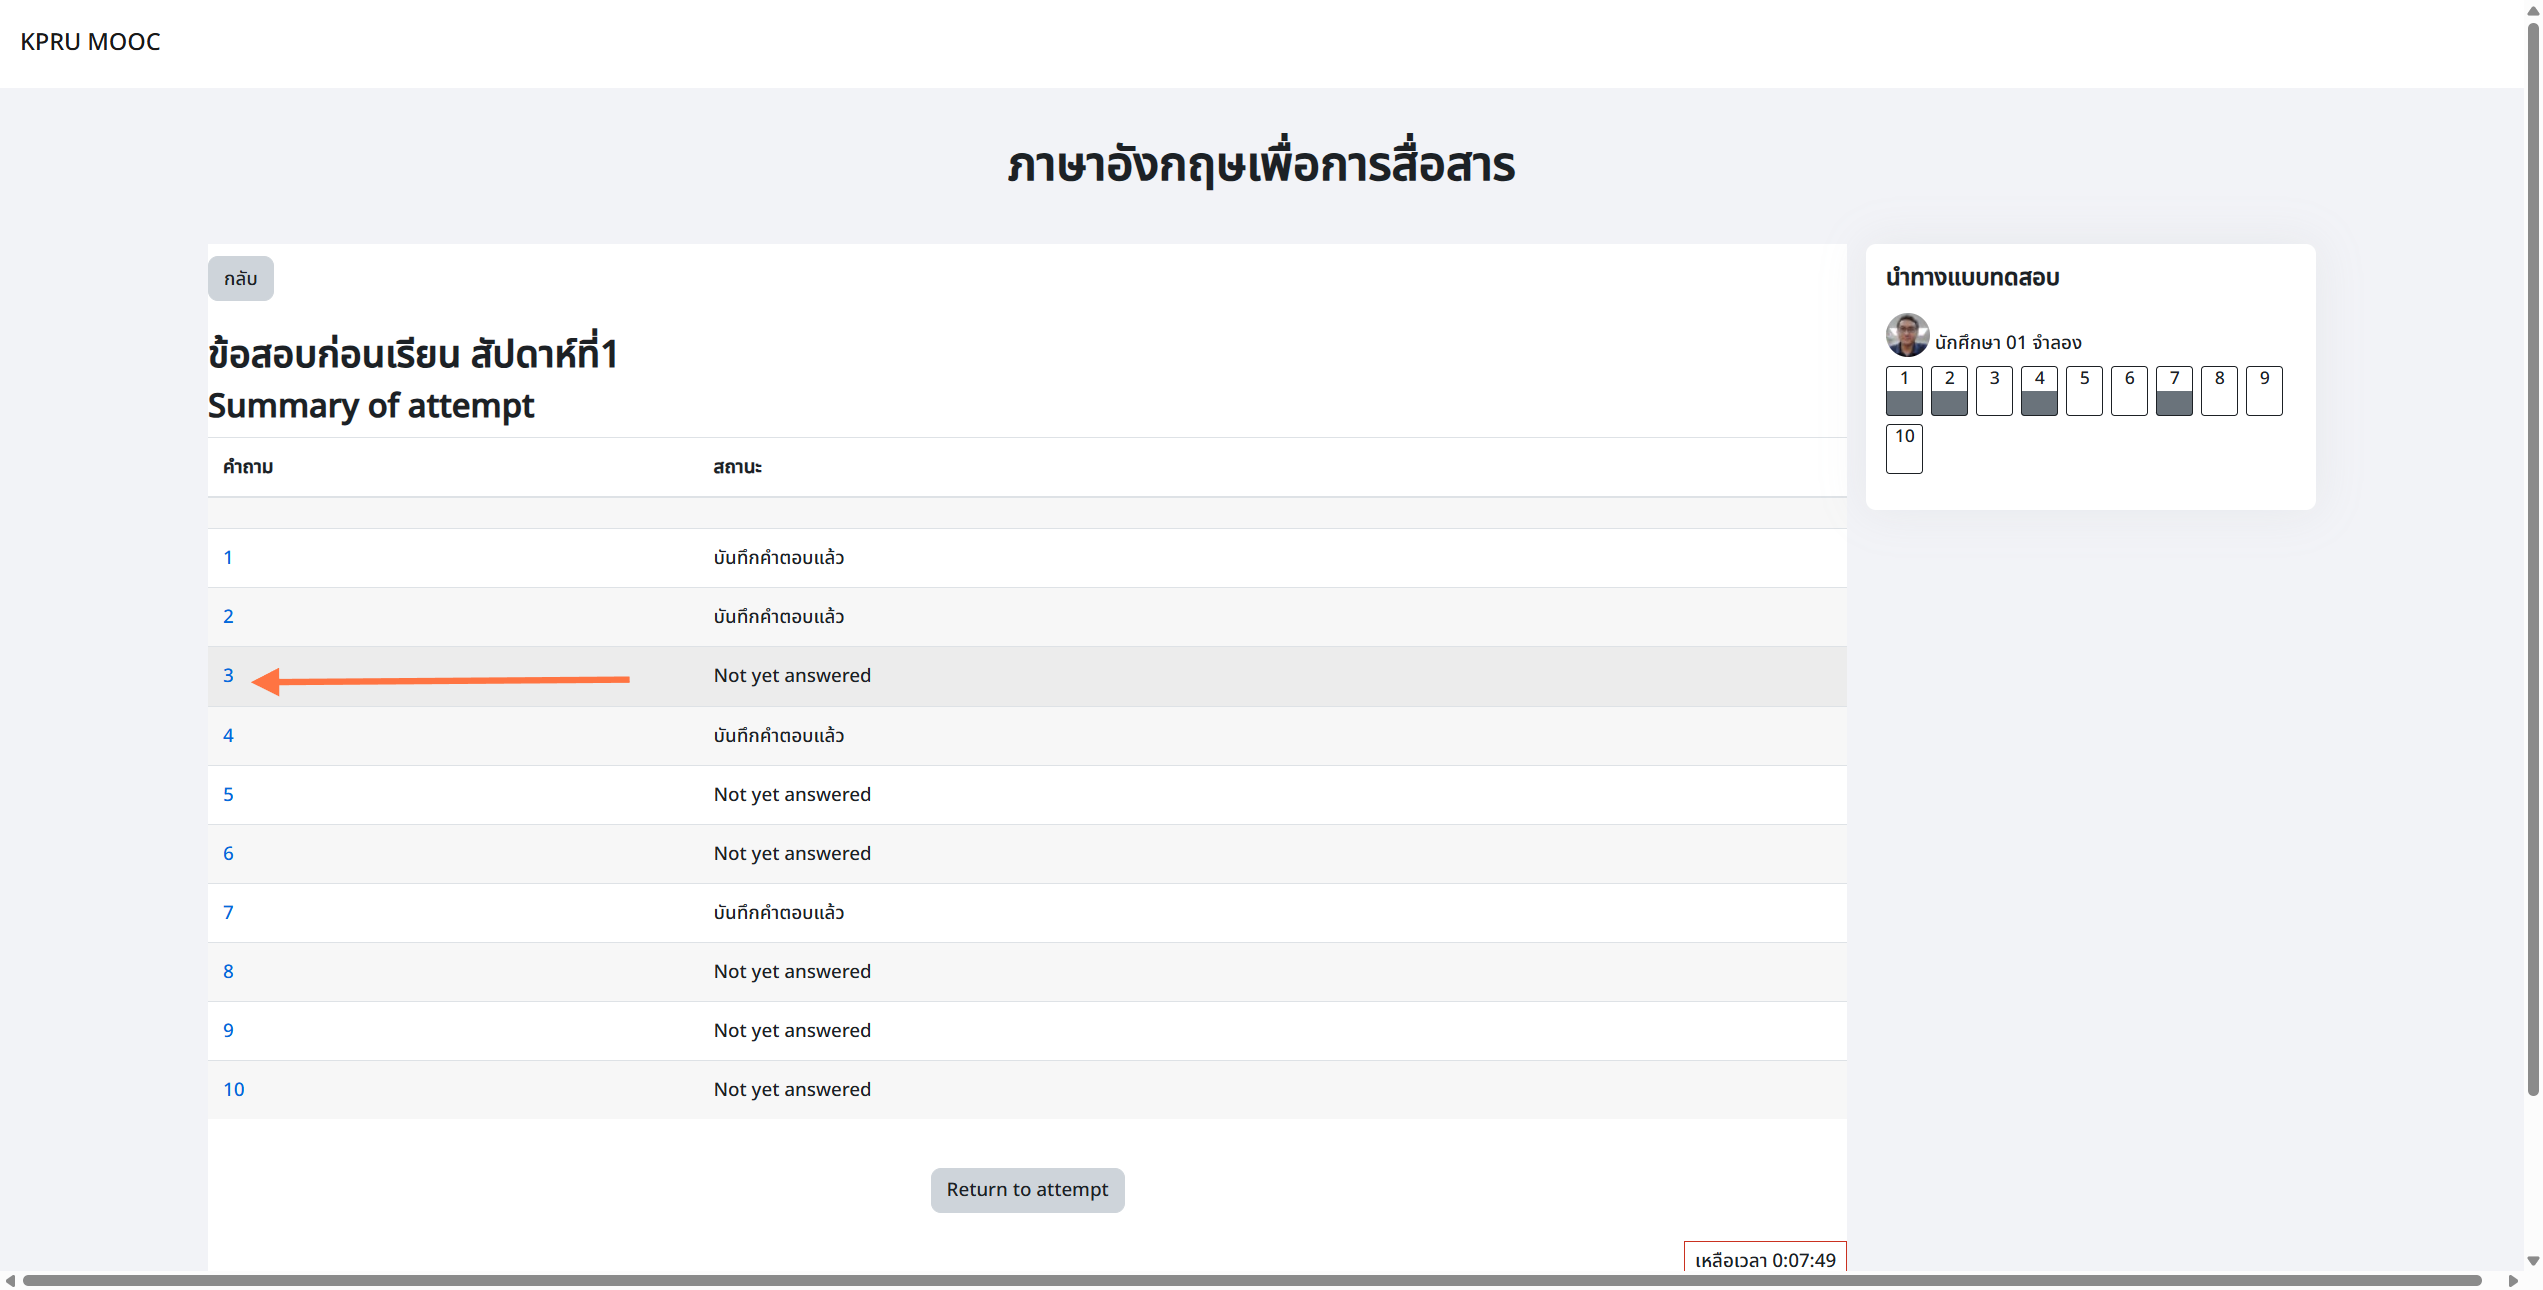This screenshot has width=2543, height=1290.
Task: Open question 9 link in summary table
Action: click(x=228, y=1031)
